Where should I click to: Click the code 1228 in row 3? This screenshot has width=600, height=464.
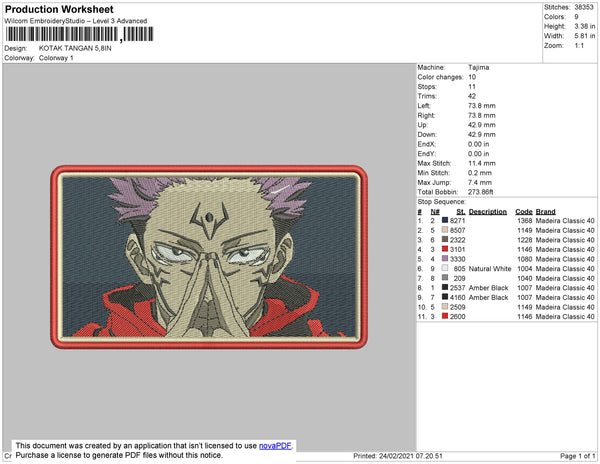click(x=525, y=240)
